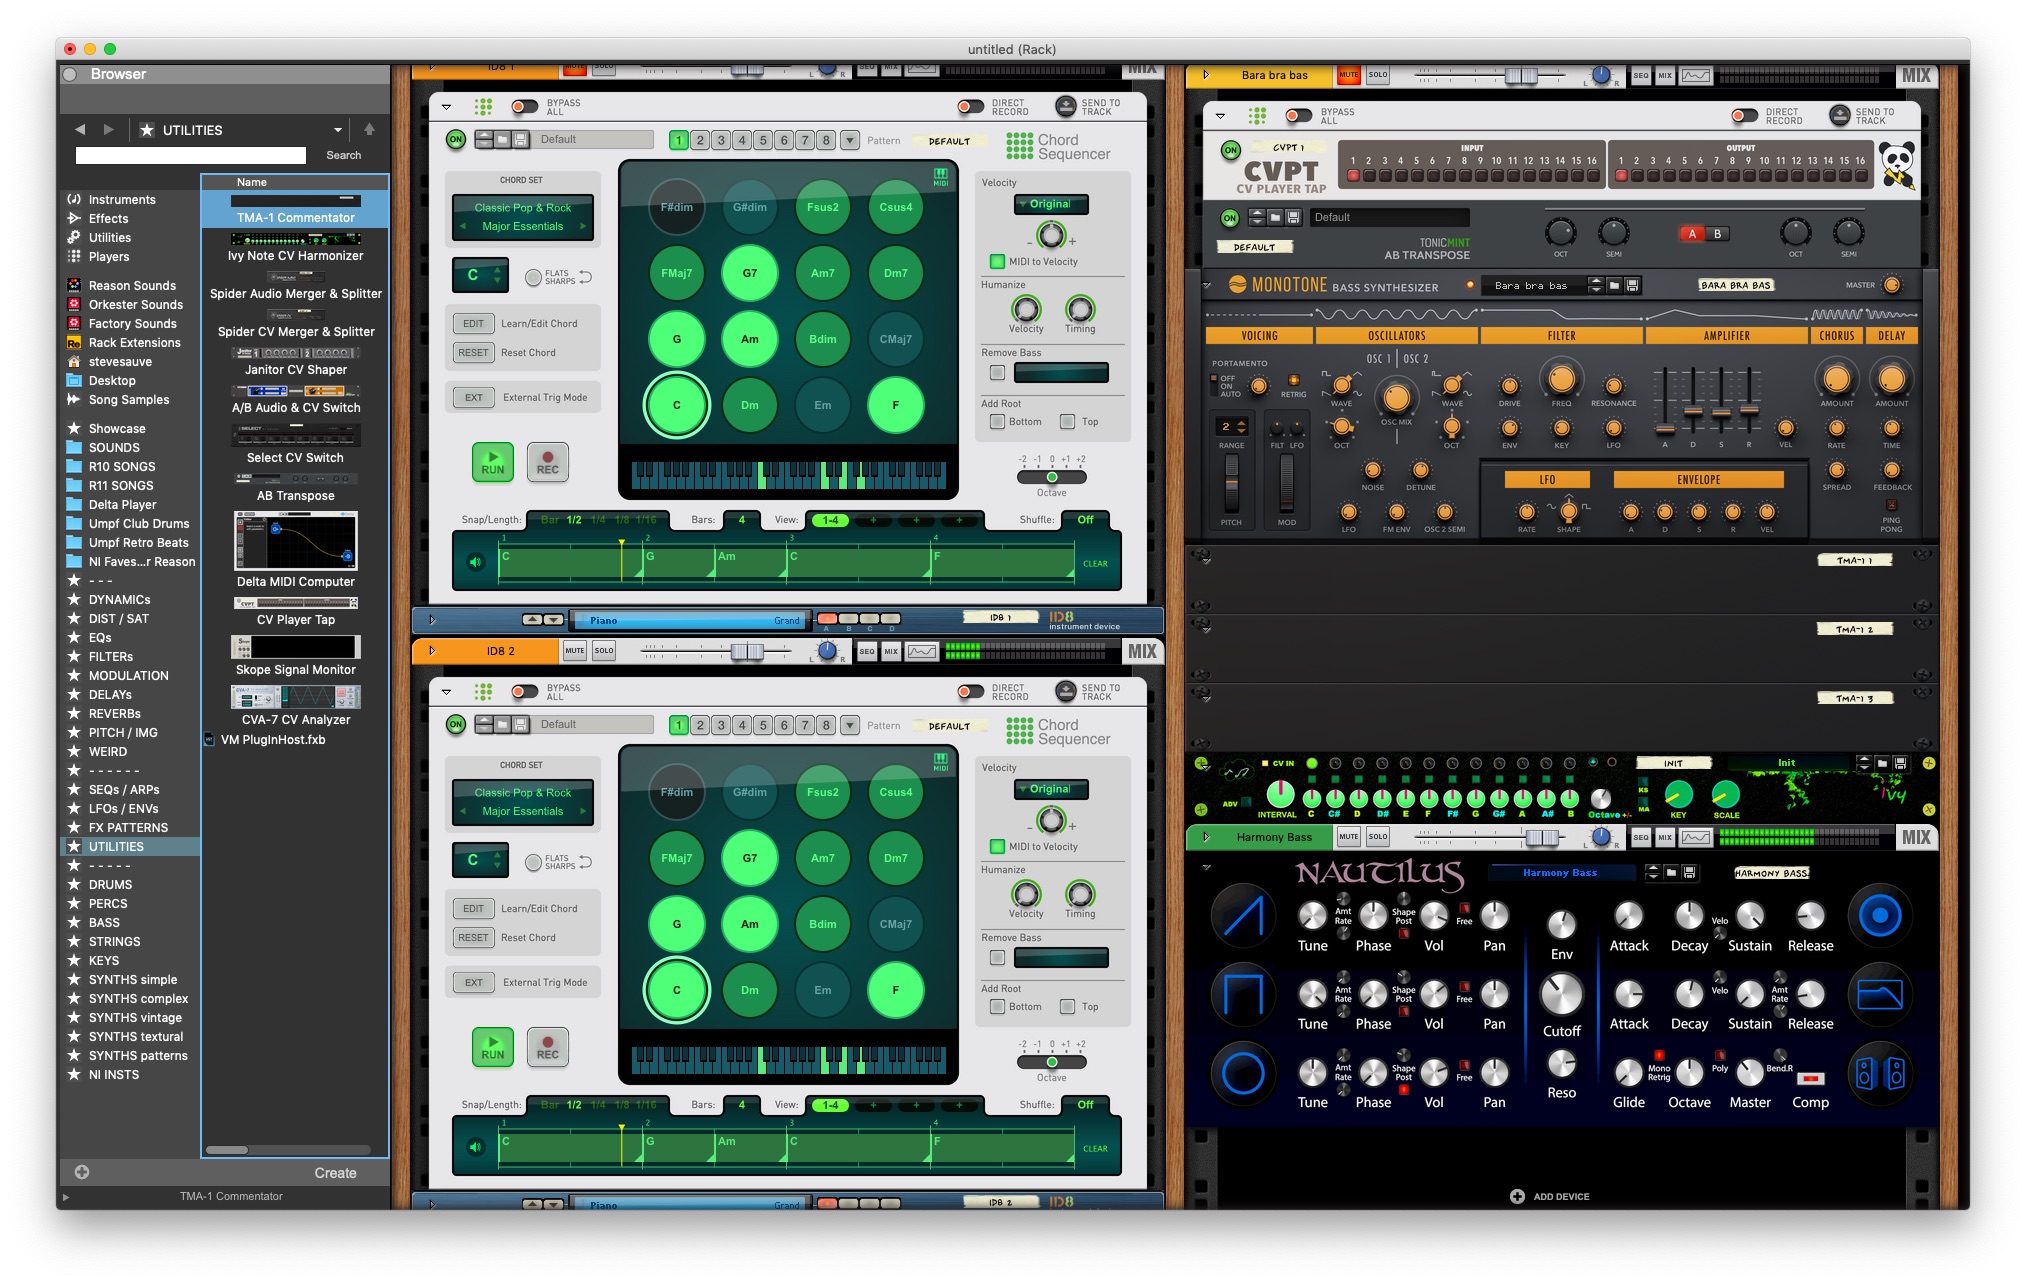Click the panda logo on CV Player Tap
The image size is (2026, 1284).
click(1897, 164)
